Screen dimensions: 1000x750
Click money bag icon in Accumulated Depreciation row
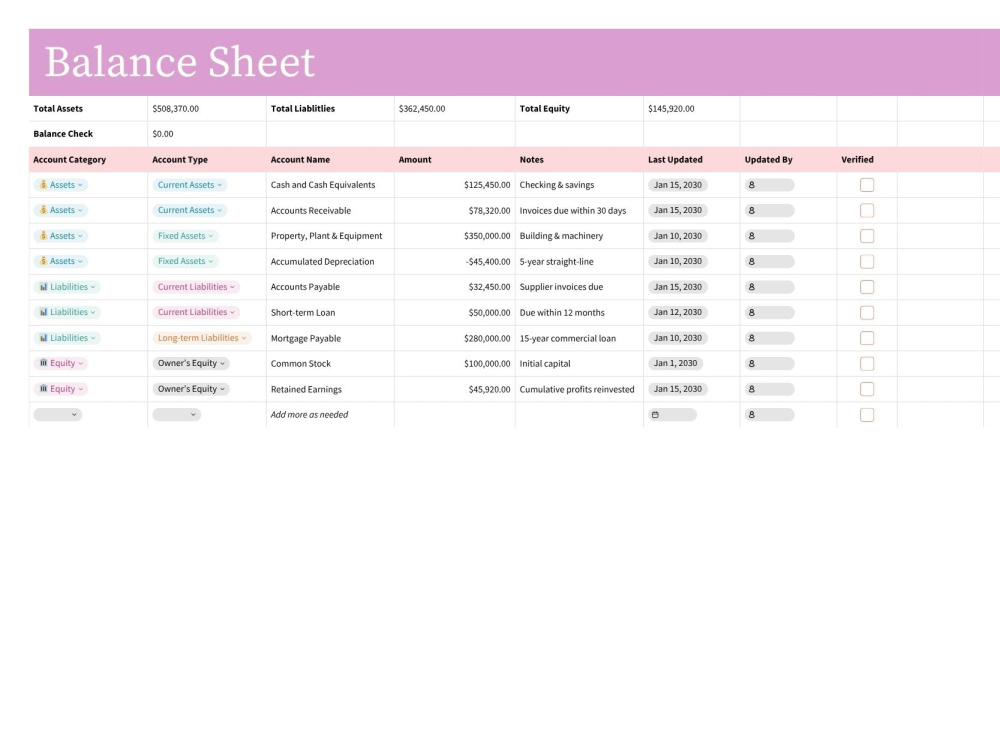43,261
